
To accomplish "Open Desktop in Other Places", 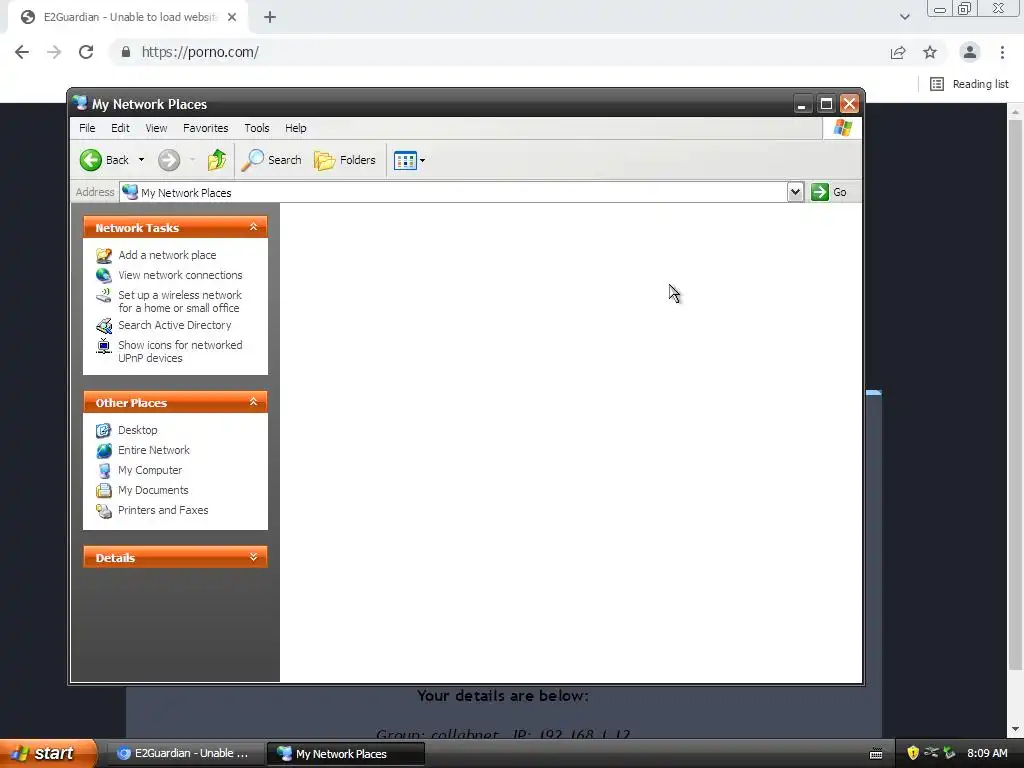I will (138, 430).
